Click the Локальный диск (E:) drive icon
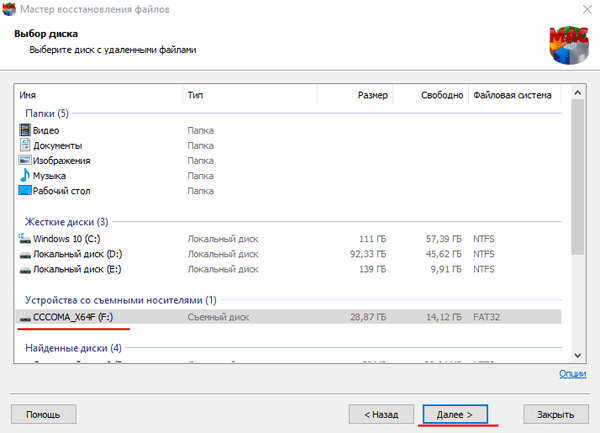Viewport: 600px width, 433px height. (x=25, y=270)
